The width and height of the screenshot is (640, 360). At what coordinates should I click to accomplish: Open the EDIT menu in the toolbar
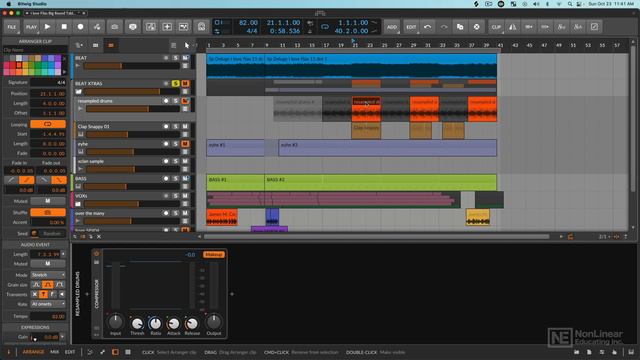pos(411,27)
